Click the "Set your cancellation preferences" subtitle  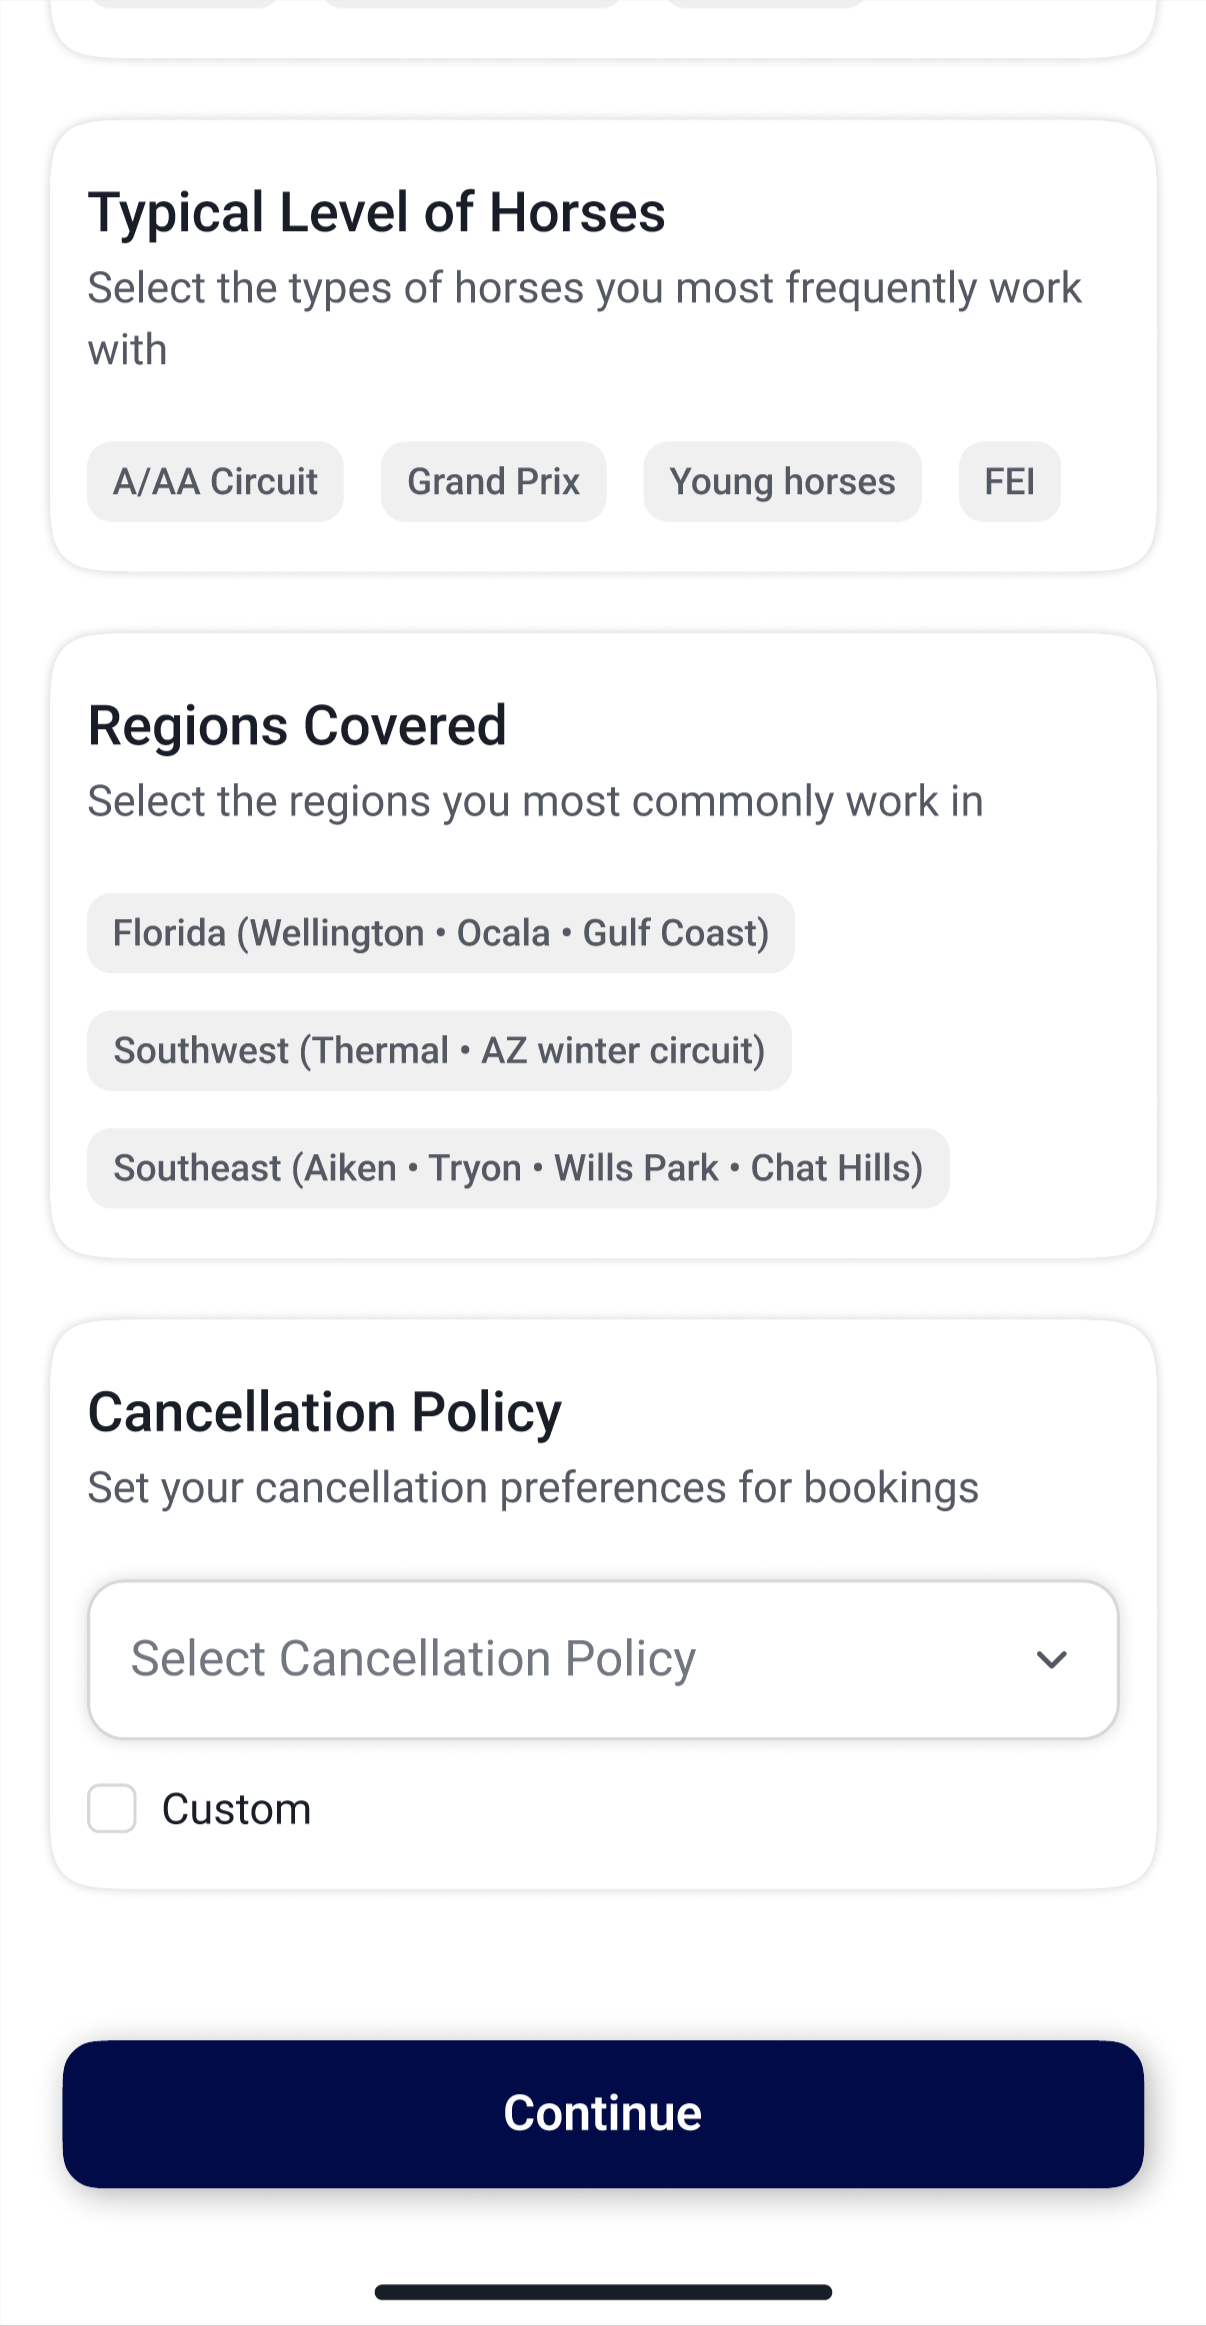[x=533, y=1488]
